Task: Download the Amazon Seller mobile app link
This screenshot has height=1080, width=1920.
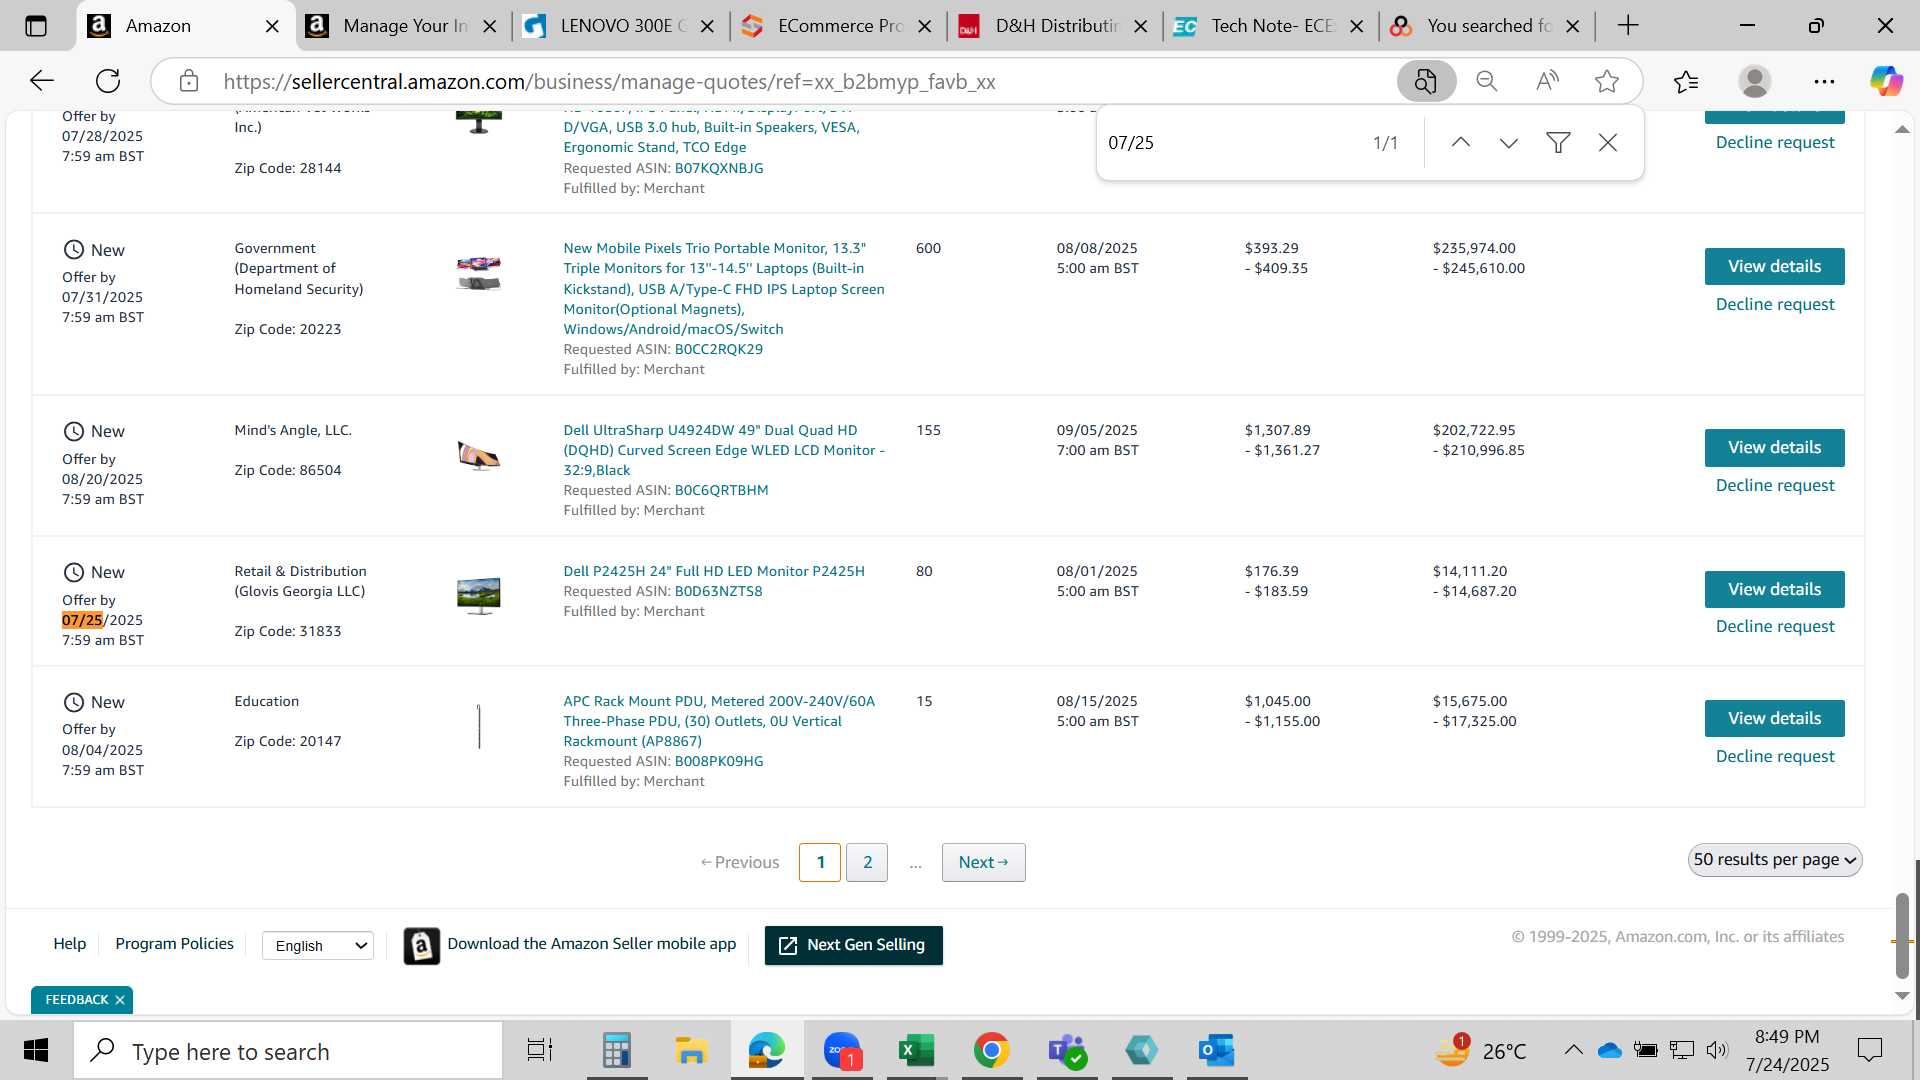Action: coord(591,943)
